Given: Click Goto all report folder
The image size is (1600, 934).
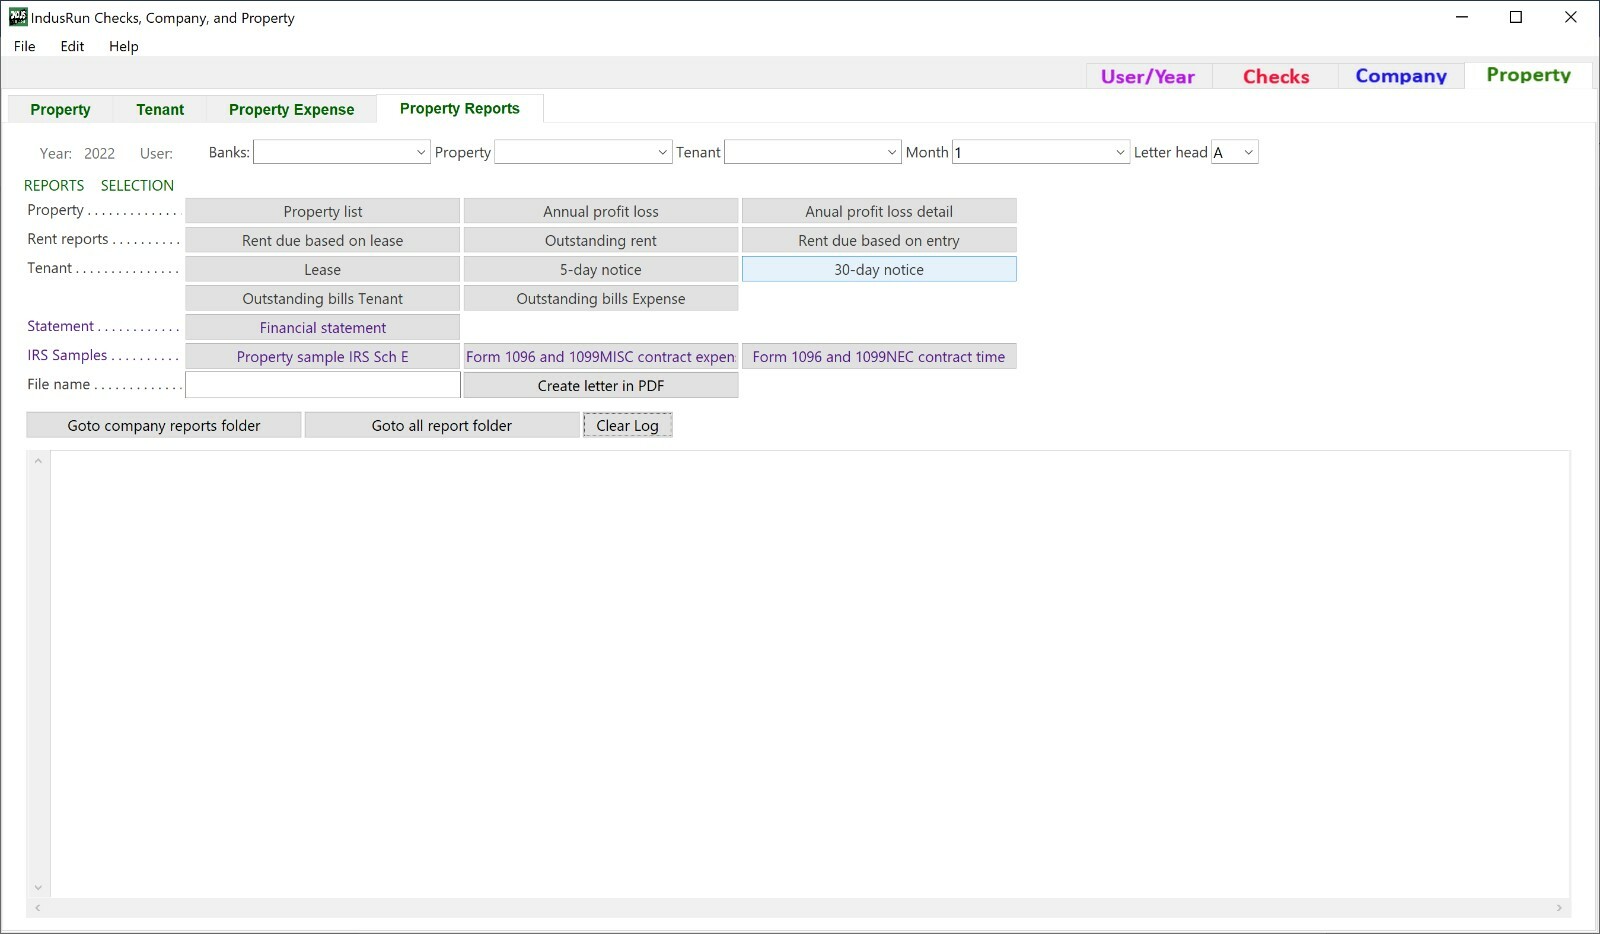Looking at the screenshot, I should point(442,425).
